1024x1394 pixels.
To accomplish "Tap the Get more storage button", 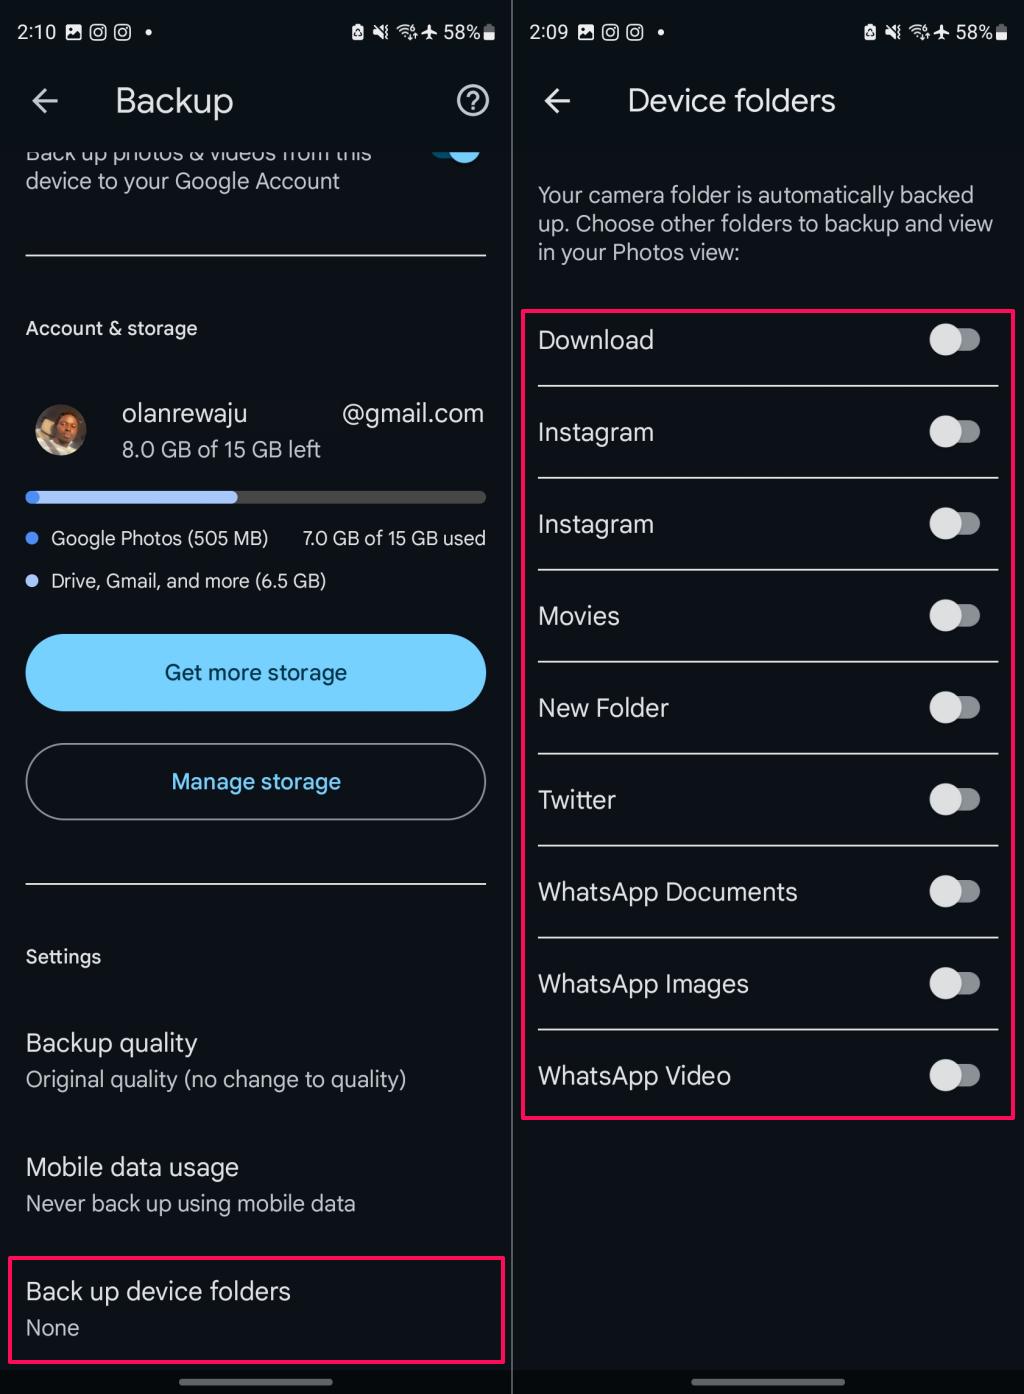I will (256, 673).
